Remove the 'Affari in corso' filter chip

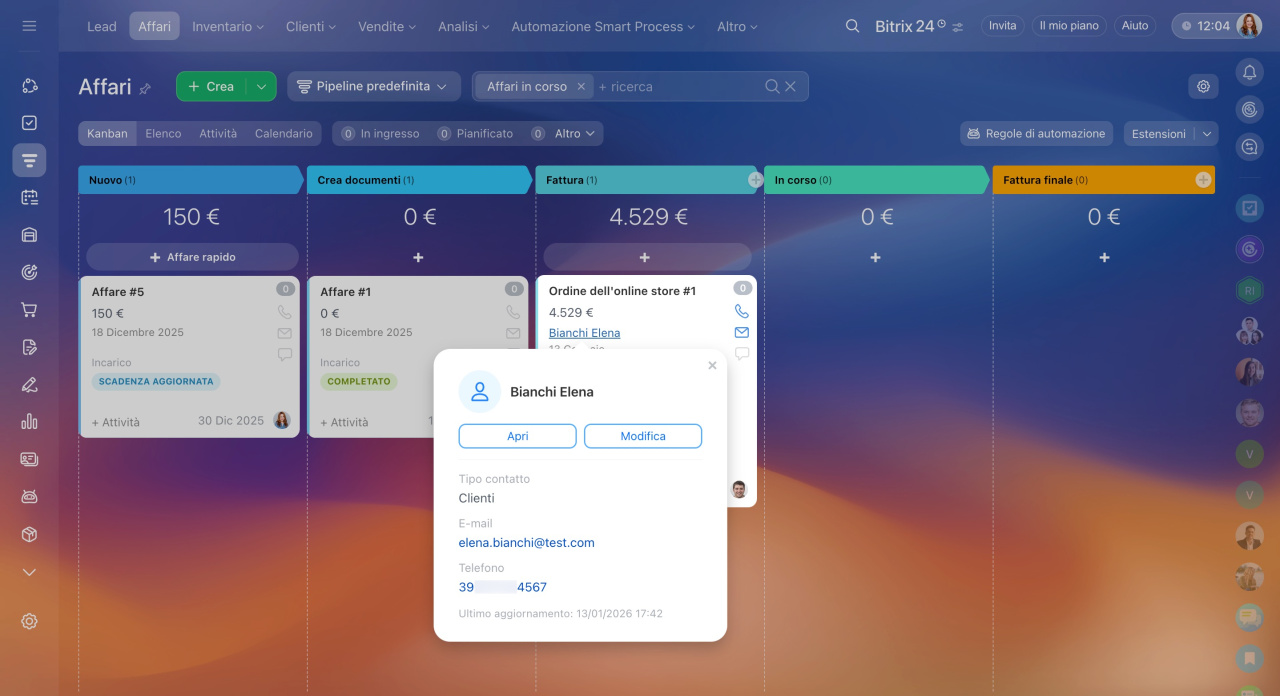581,87
